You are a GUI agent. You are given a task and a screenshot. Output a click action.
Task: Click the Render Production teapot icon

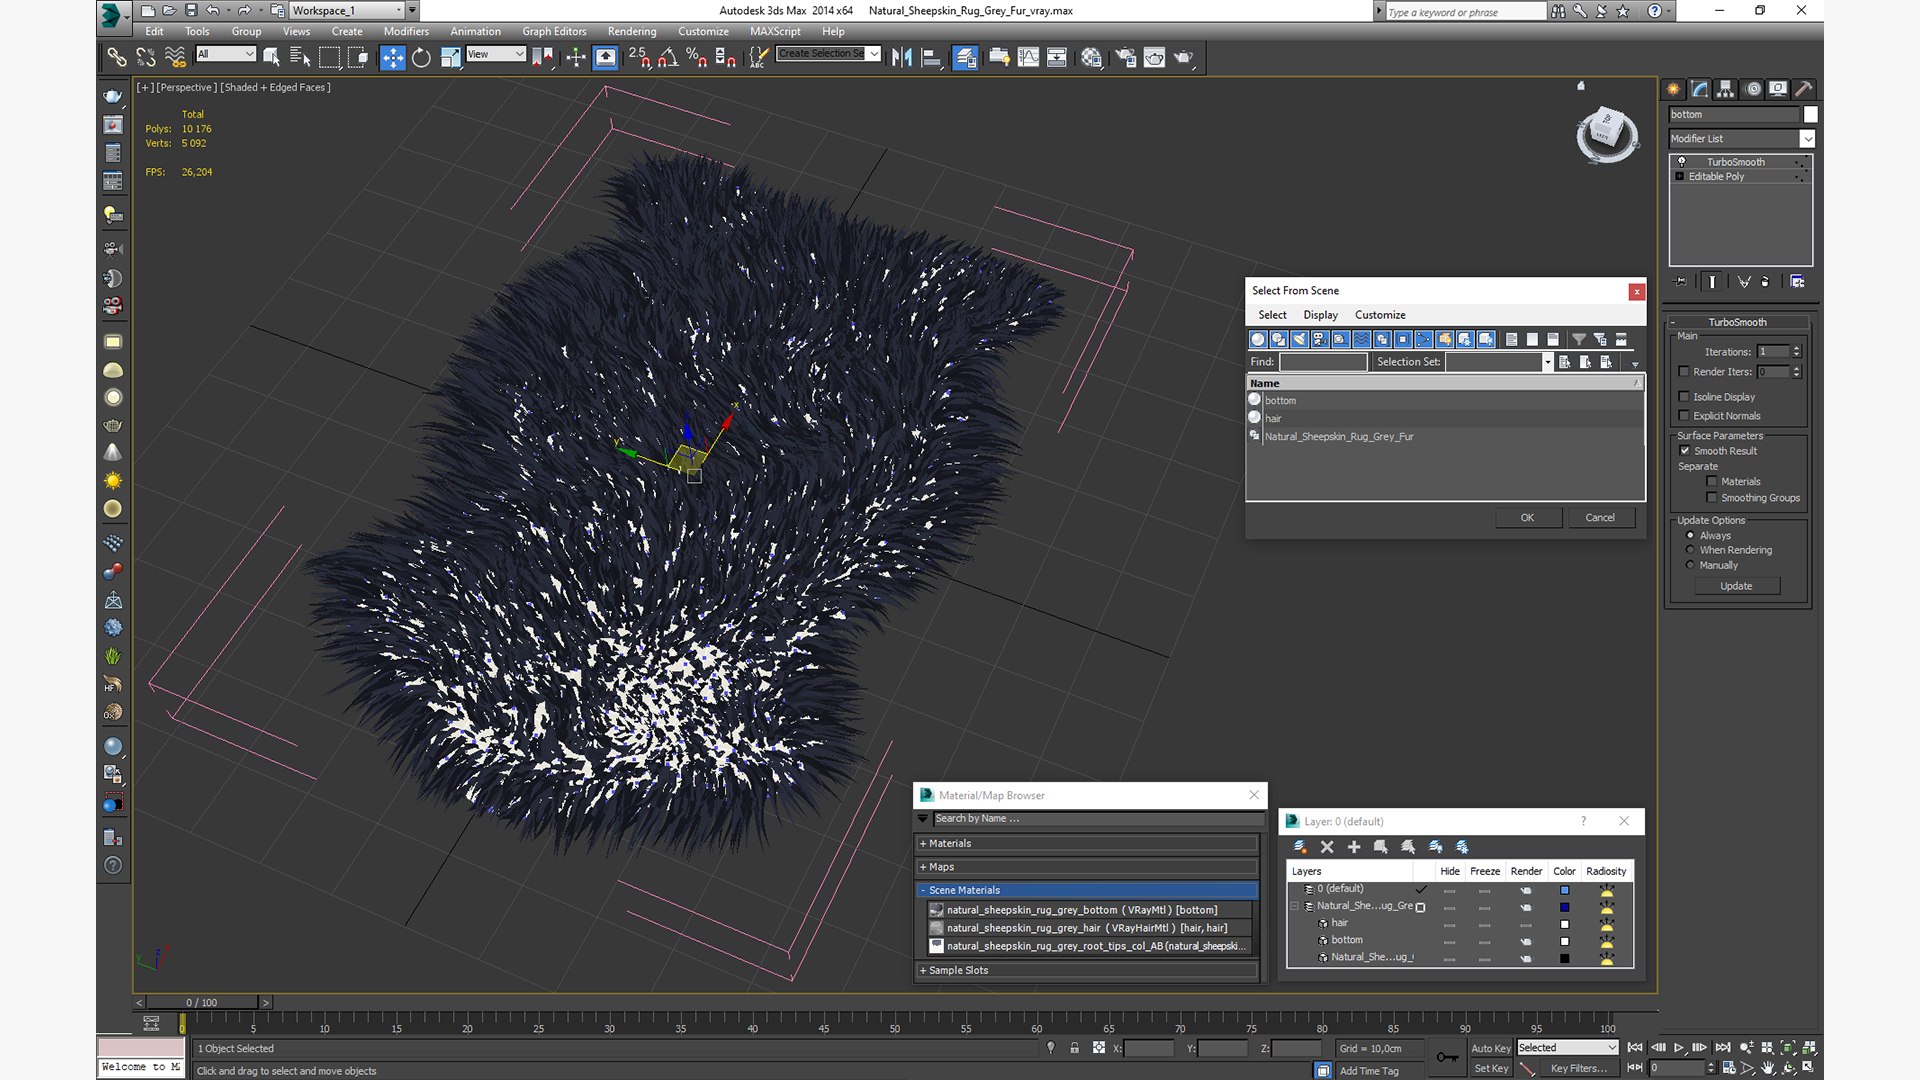[1183, 57]
